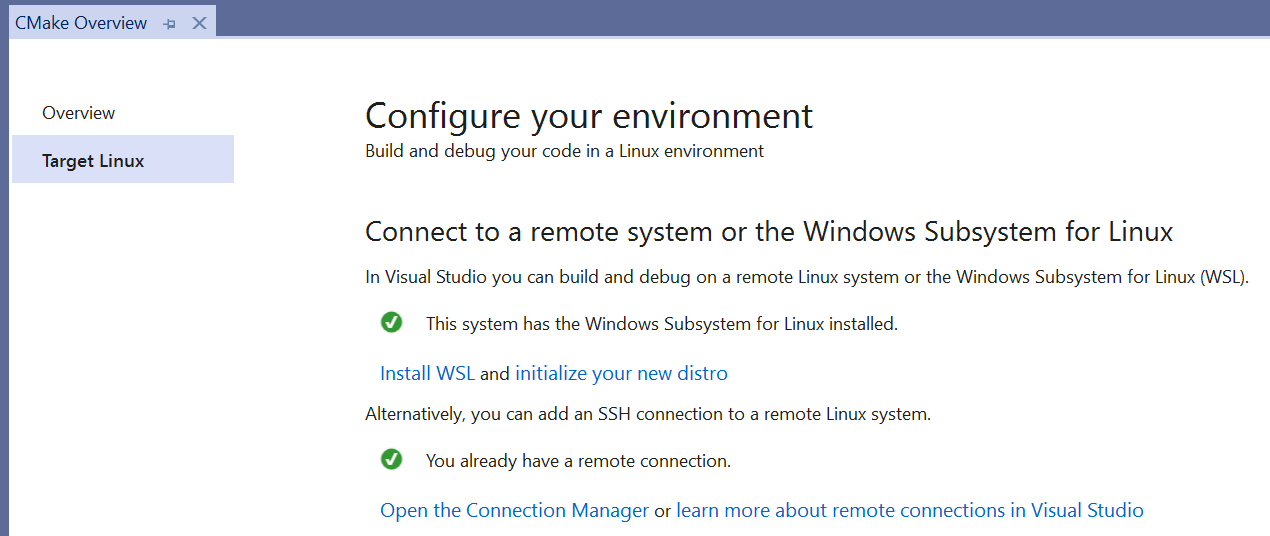Screen dimensions: 1270x536
Task: Open the Connection Manager link
Action: click(514, 511)
